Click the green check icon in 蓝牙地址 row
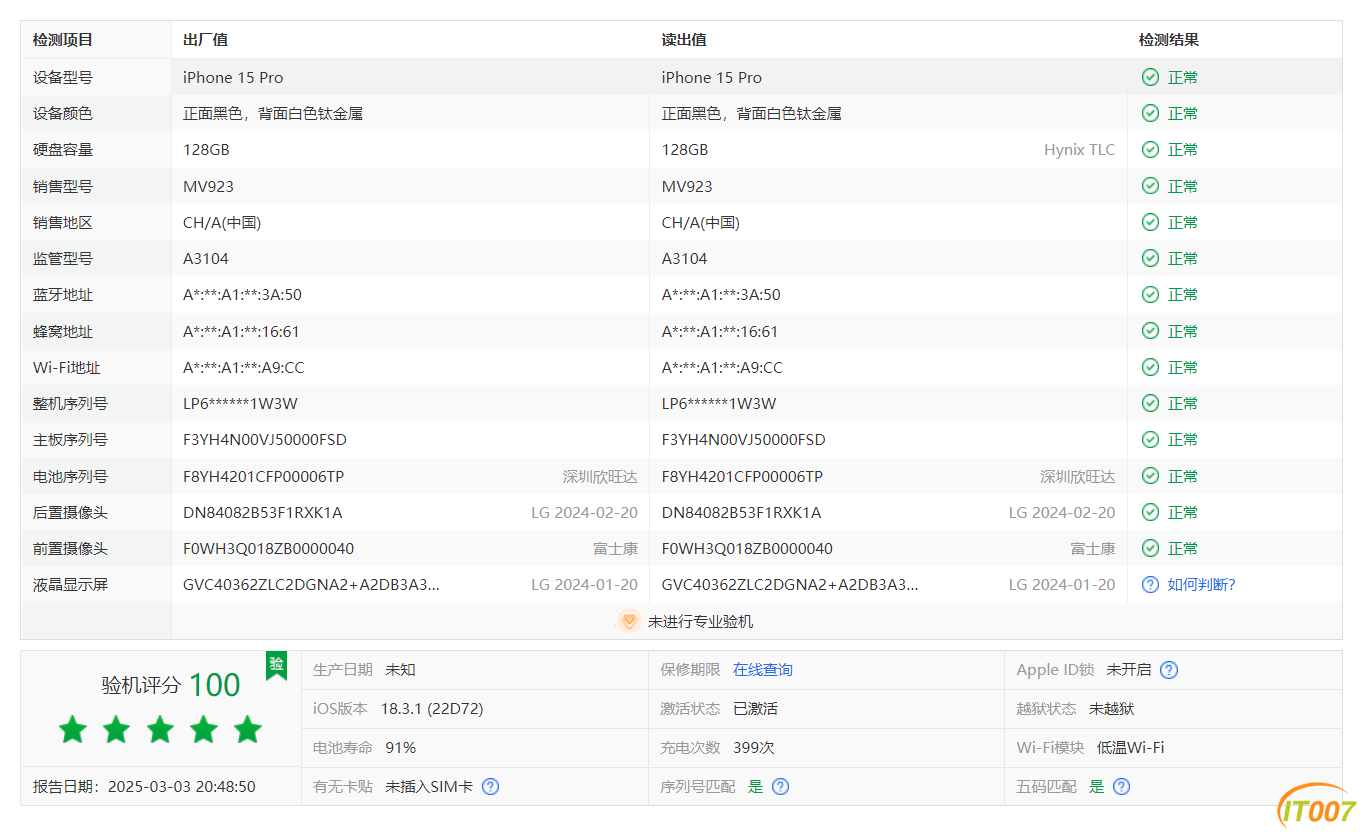The image size is (1362, 834). coord(1150,294)
